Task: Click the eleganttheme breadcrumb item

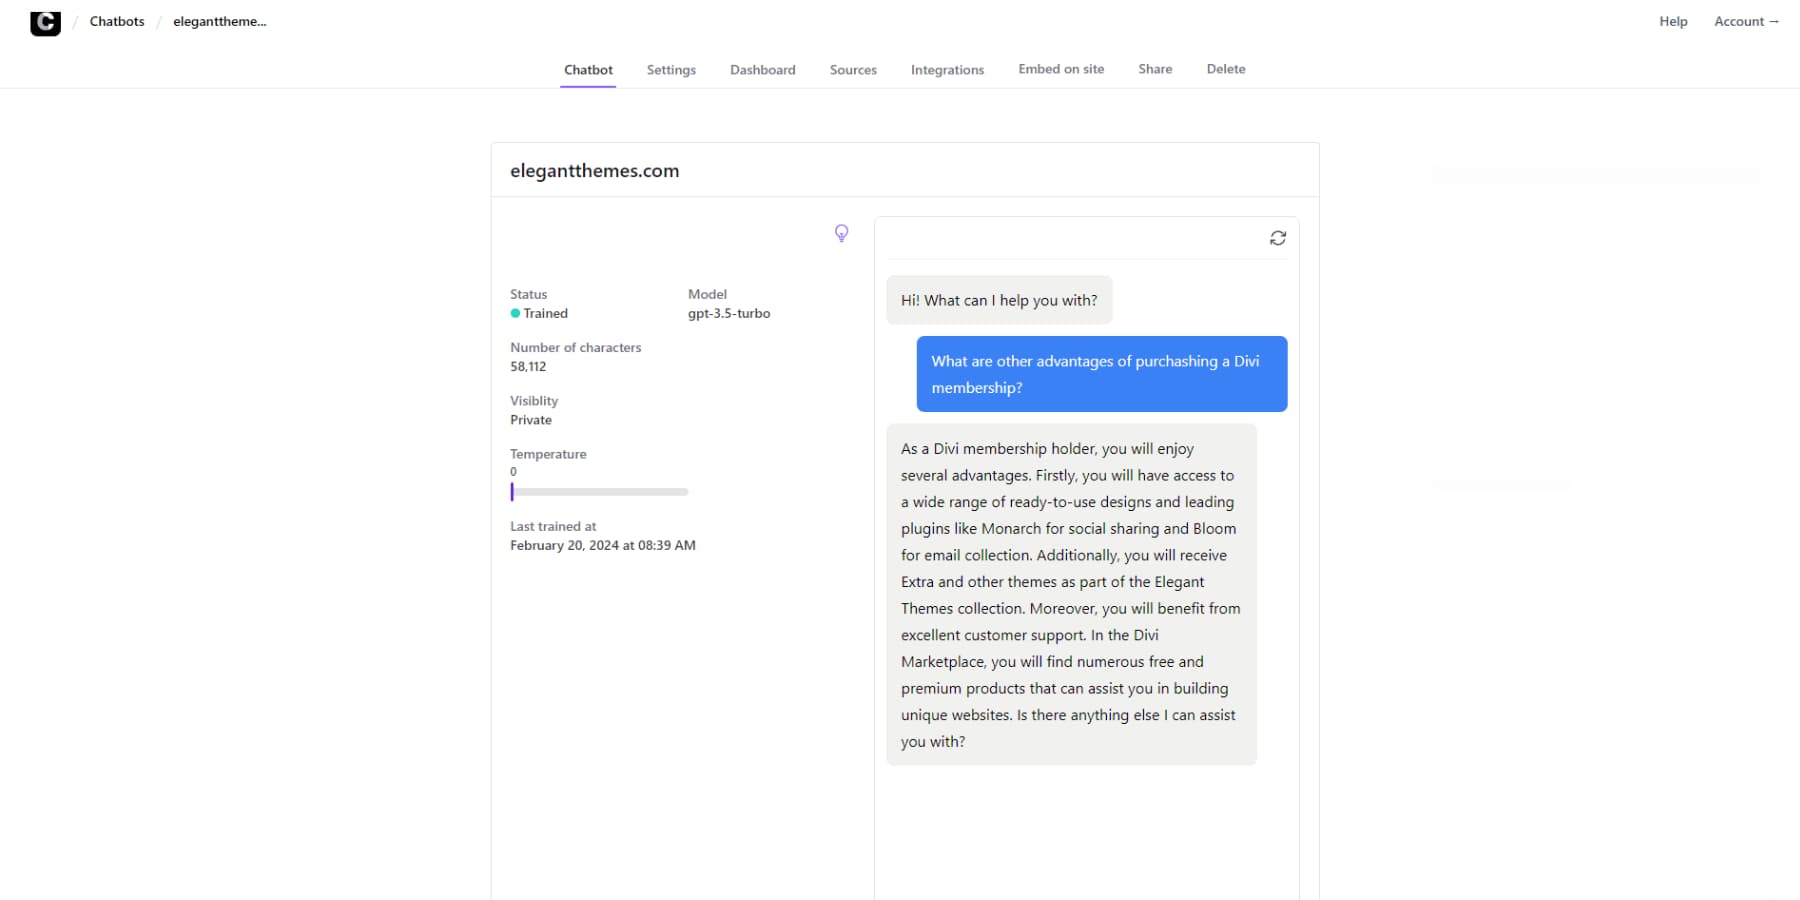Action: tap(218, 20)
